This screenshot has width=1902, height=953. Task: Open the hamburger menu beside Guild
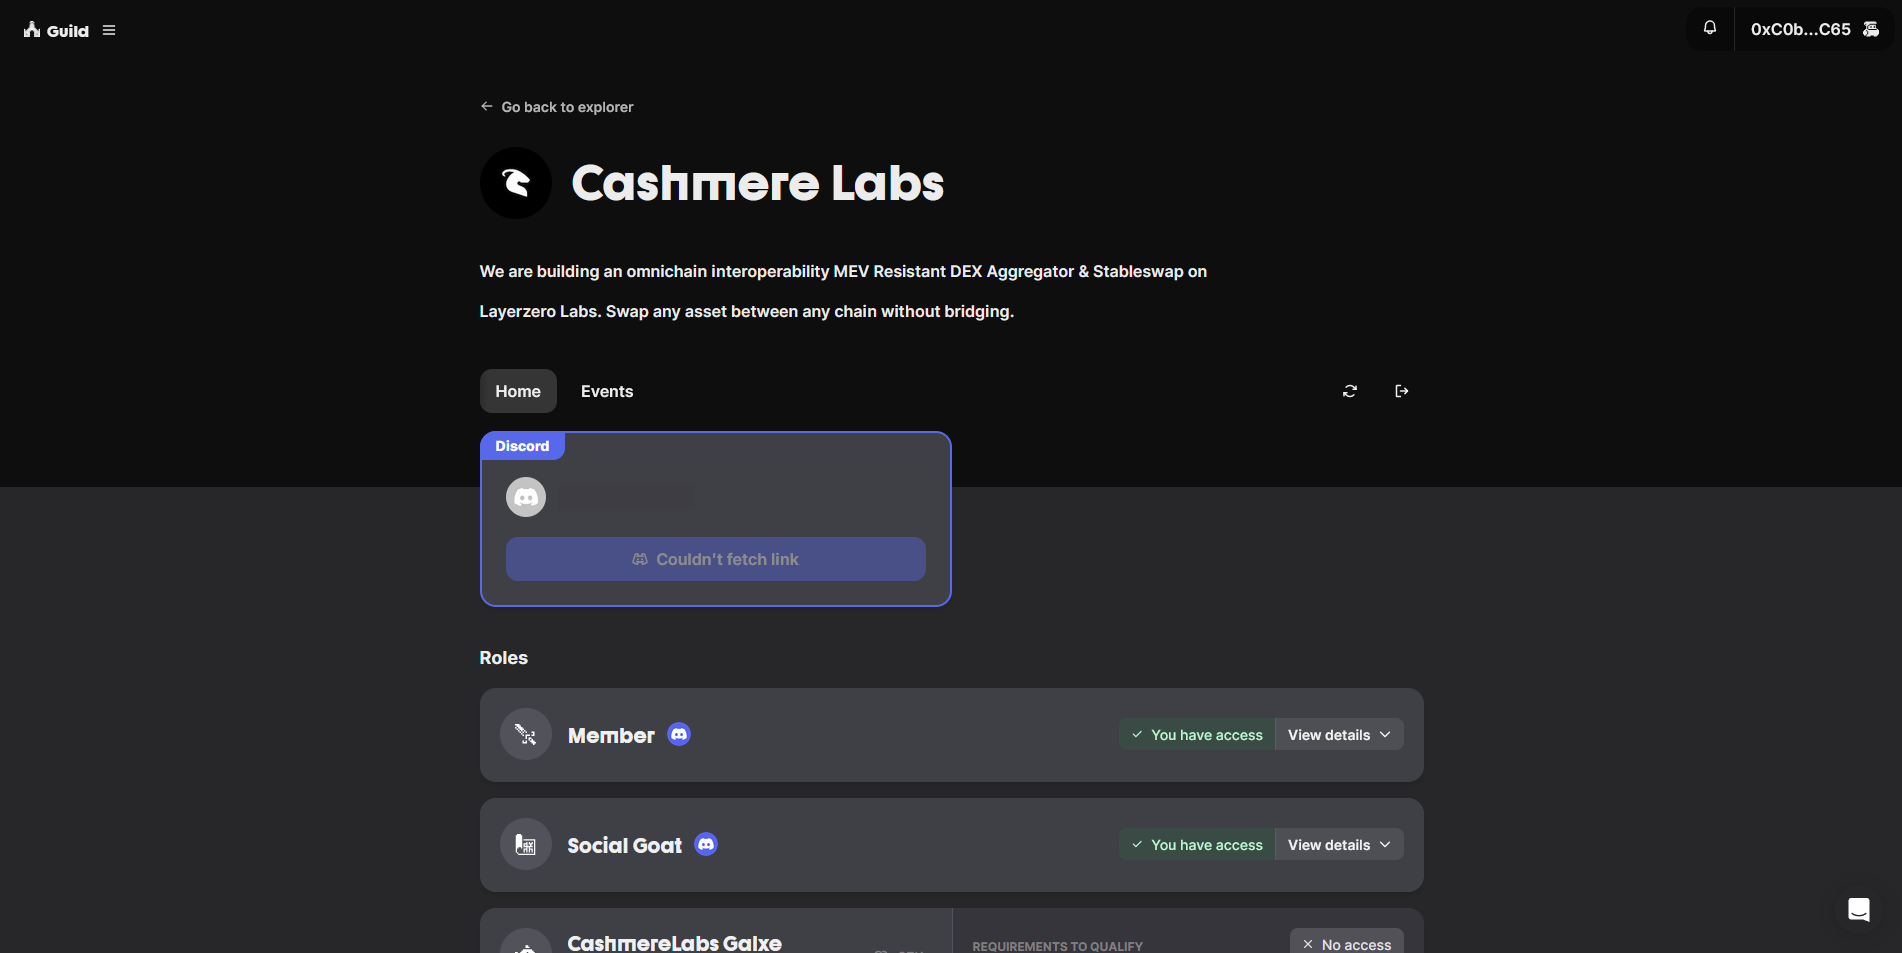pyautogui.click(x=109, y=30)
